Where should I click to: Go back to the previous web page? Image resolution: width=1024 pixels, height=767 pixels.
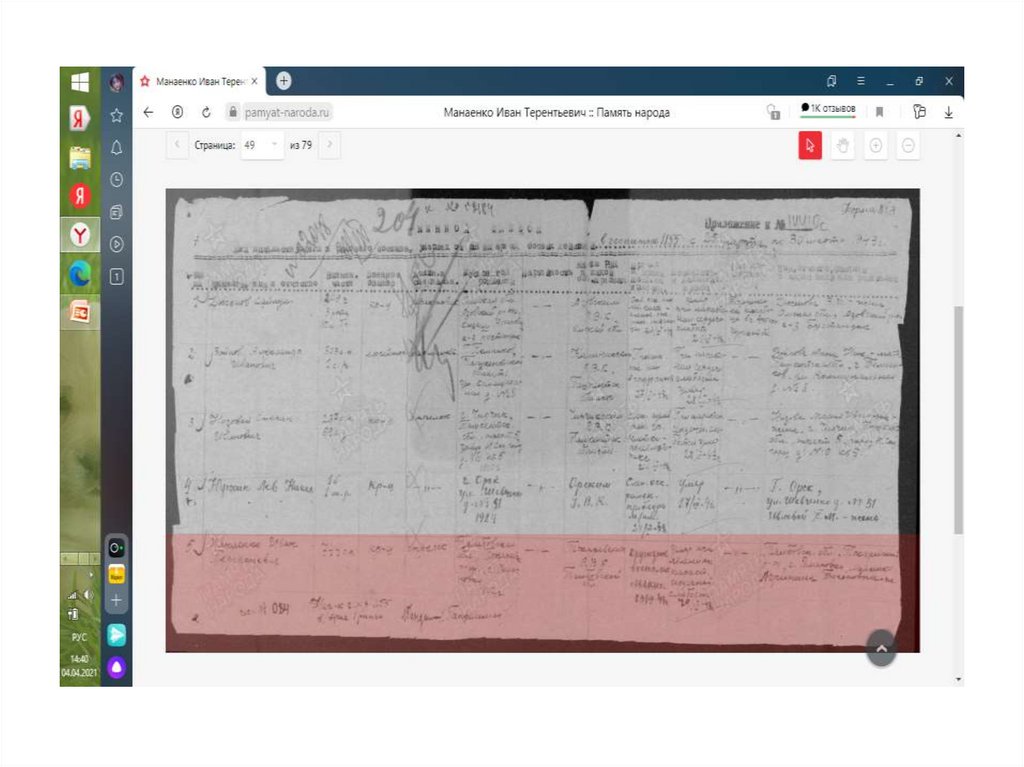[148, 112]
